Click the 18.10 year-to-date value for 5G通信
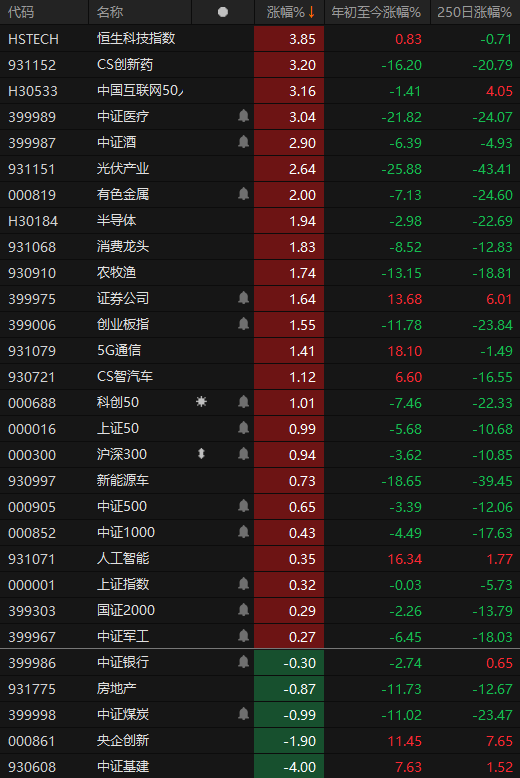 (404, 351)
